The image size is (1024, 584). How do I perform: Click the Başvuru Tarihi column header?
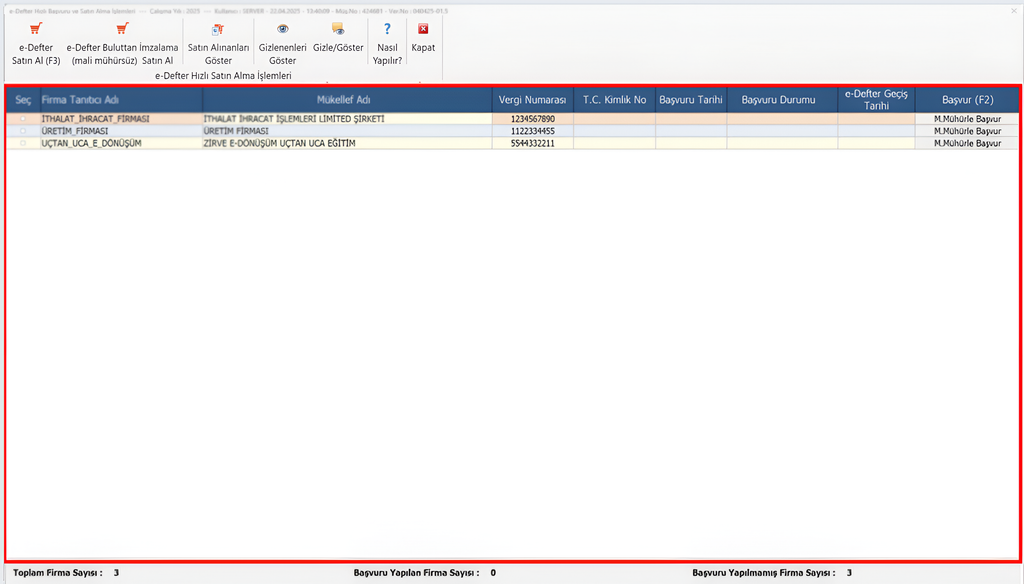pyautogui.click(x=691, y=100)
